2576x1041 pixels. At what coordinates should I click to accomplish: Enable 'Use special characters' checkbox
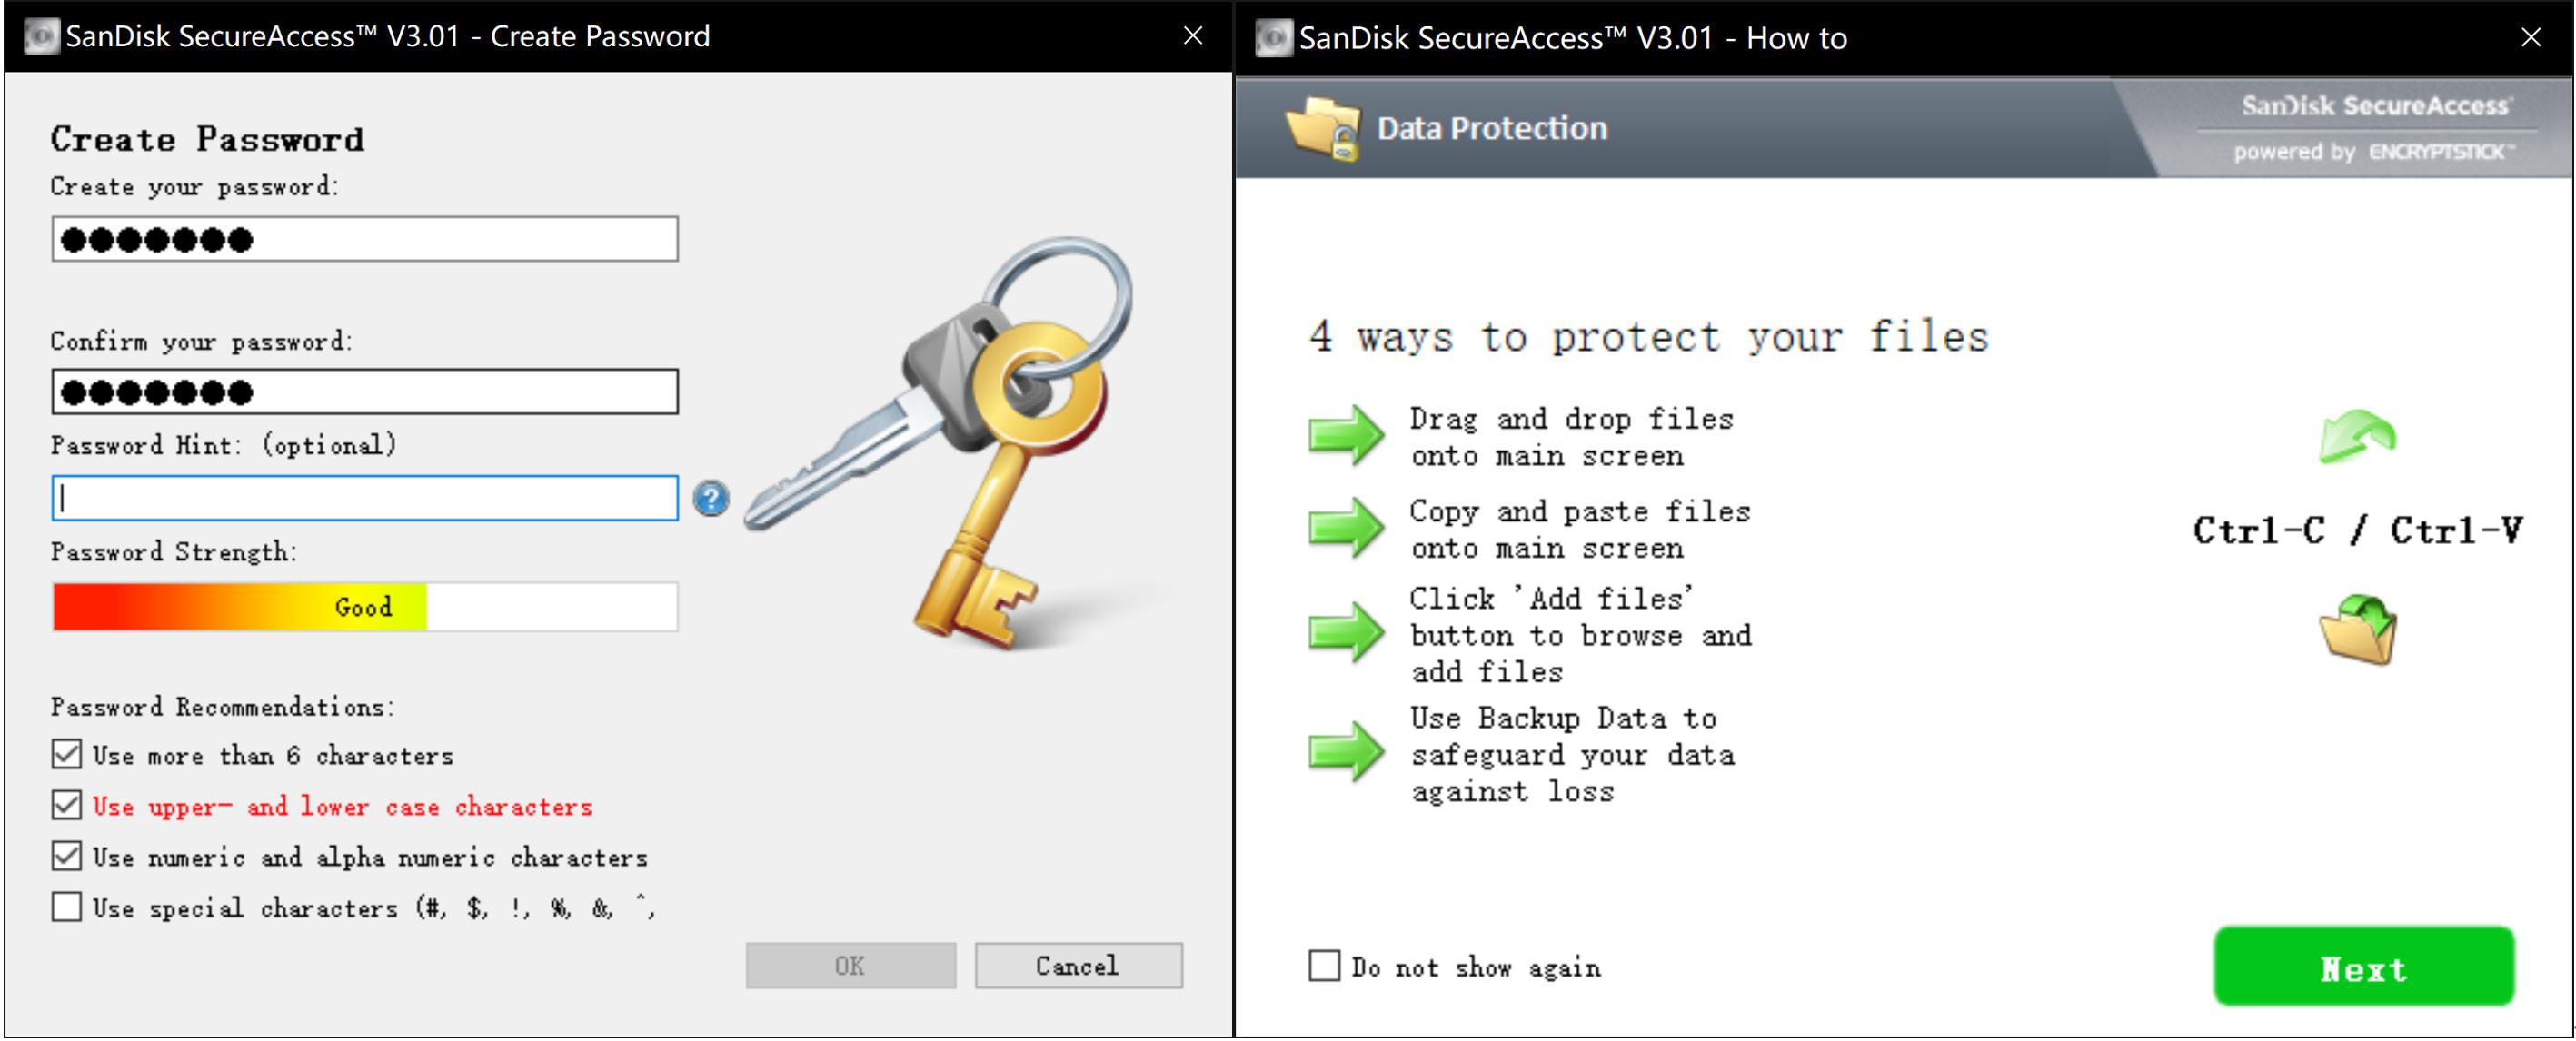coord(67,907)
